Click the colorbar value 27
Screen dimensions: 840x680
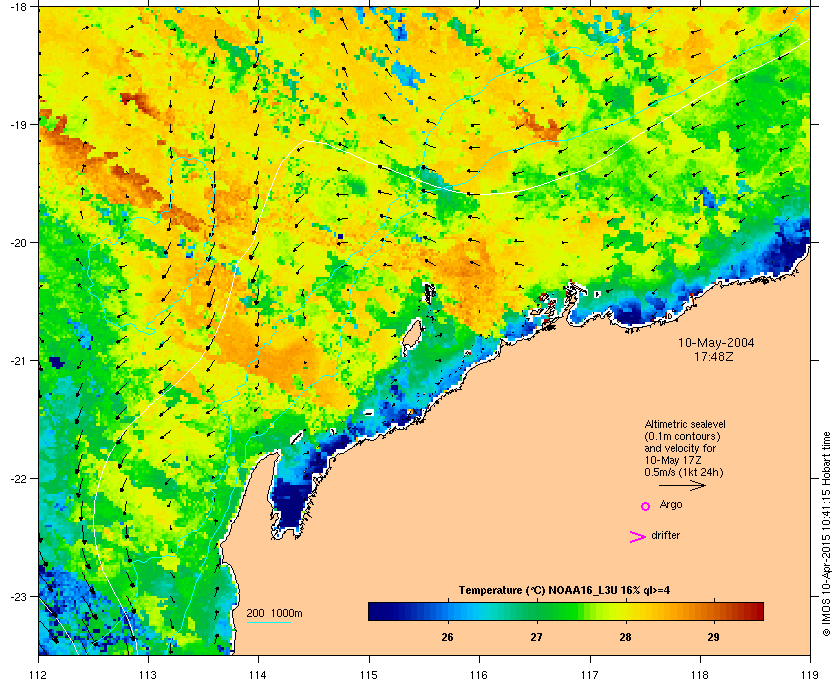click(x=536, y=637)
